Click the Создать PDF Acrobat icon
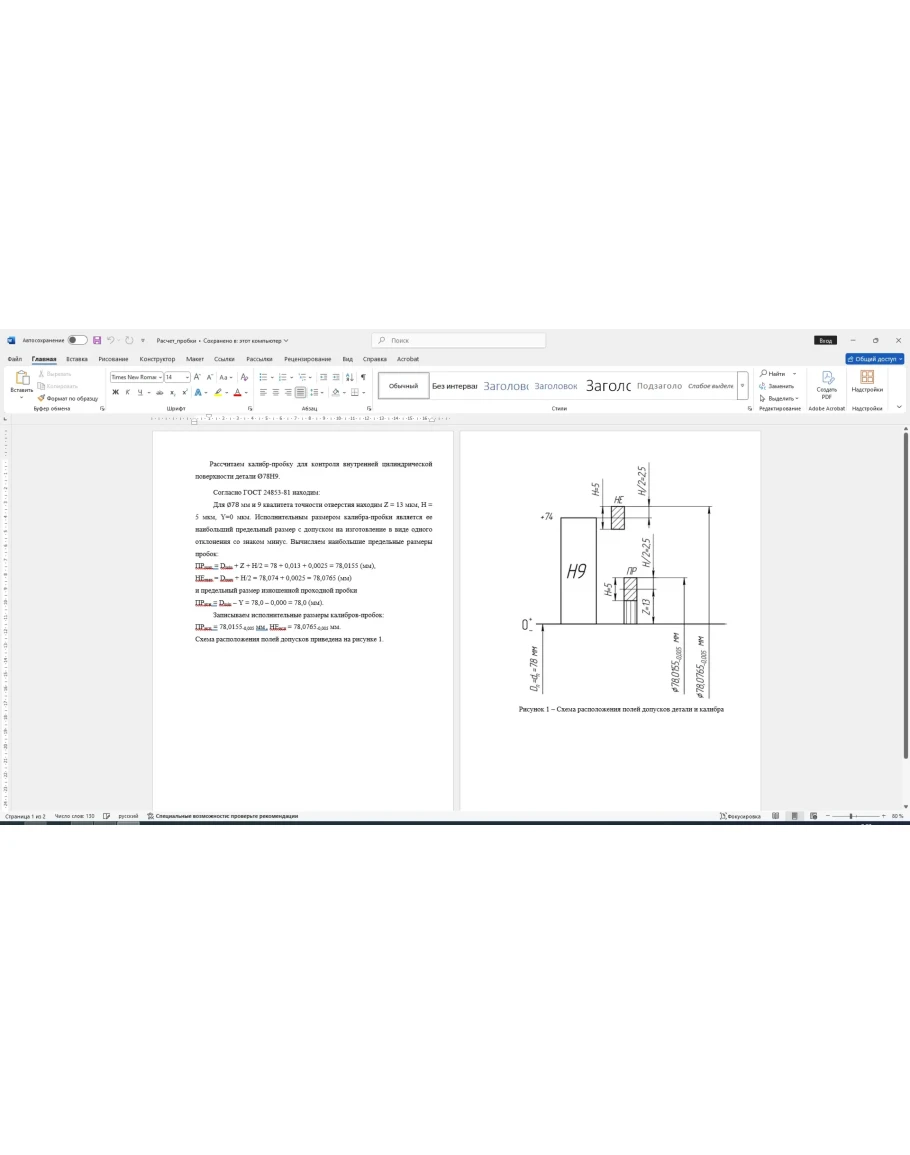Viewport: 910px width, 1155px height. click(x=827, y=383)
